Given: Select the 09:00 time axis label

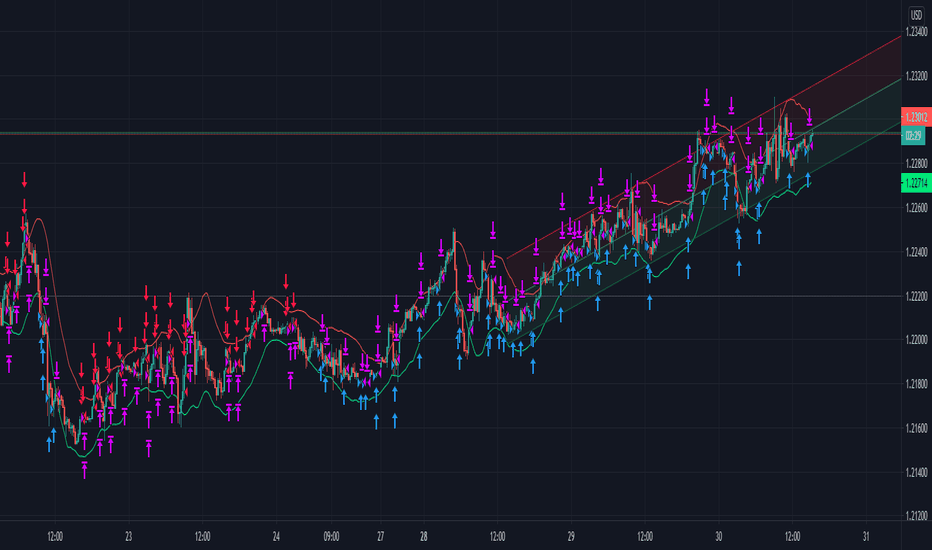Looking at the screenshot, I should [x=331, y=536].
